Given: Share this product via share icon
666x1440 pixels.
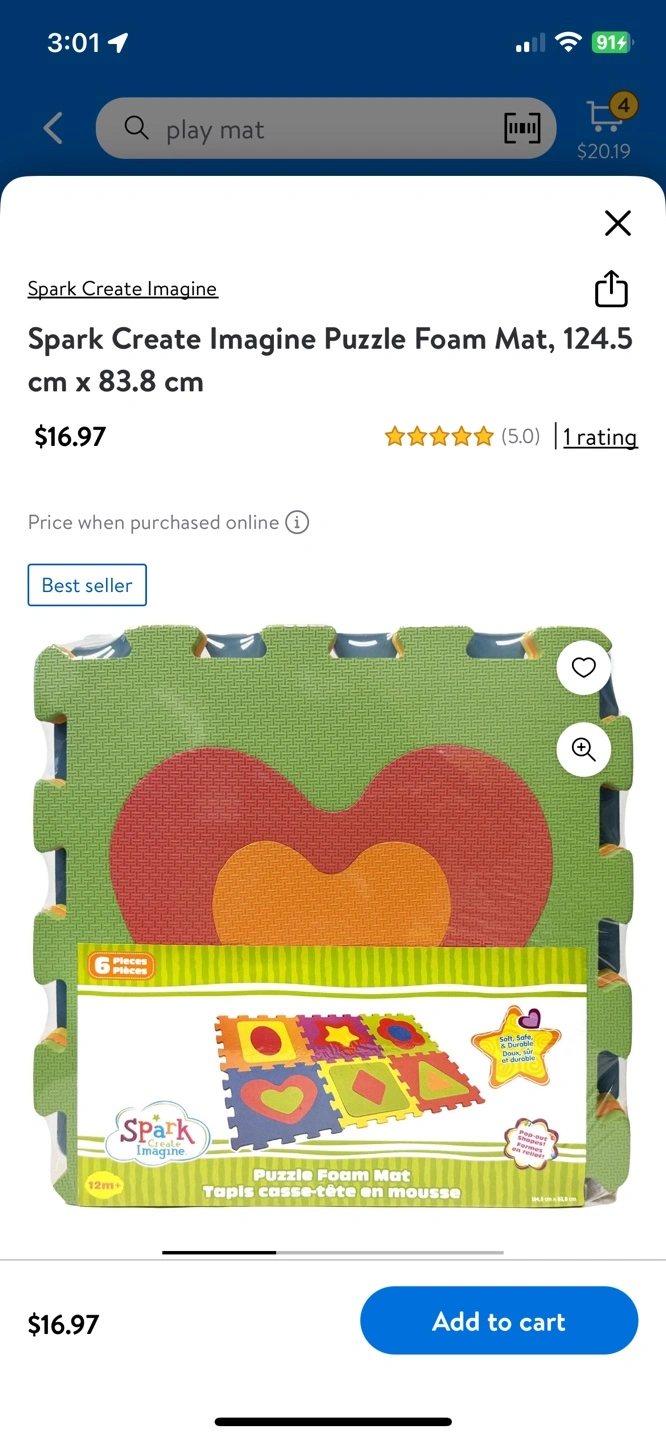Looking at the screenshot, I should pyautogui.click(x=611, y=288).
